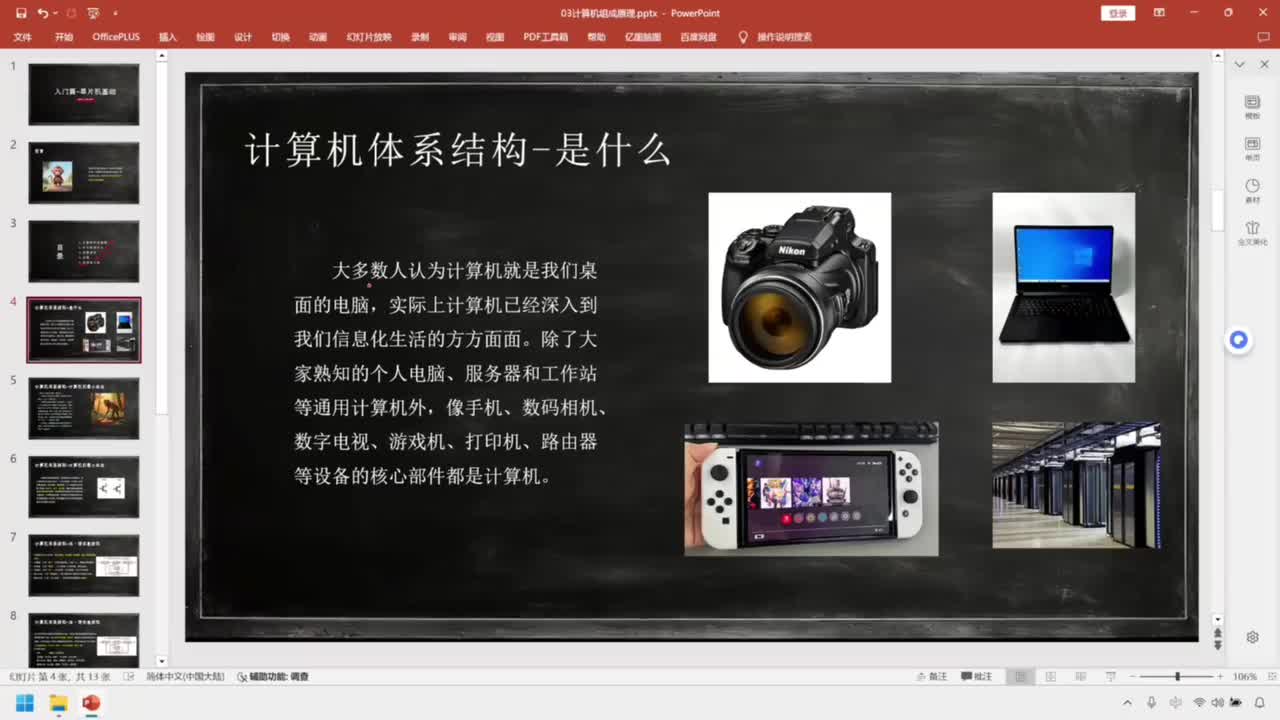Switch to the 视图 tab
The width and height of the screenshot is (1280, 720).
[495, 37]
